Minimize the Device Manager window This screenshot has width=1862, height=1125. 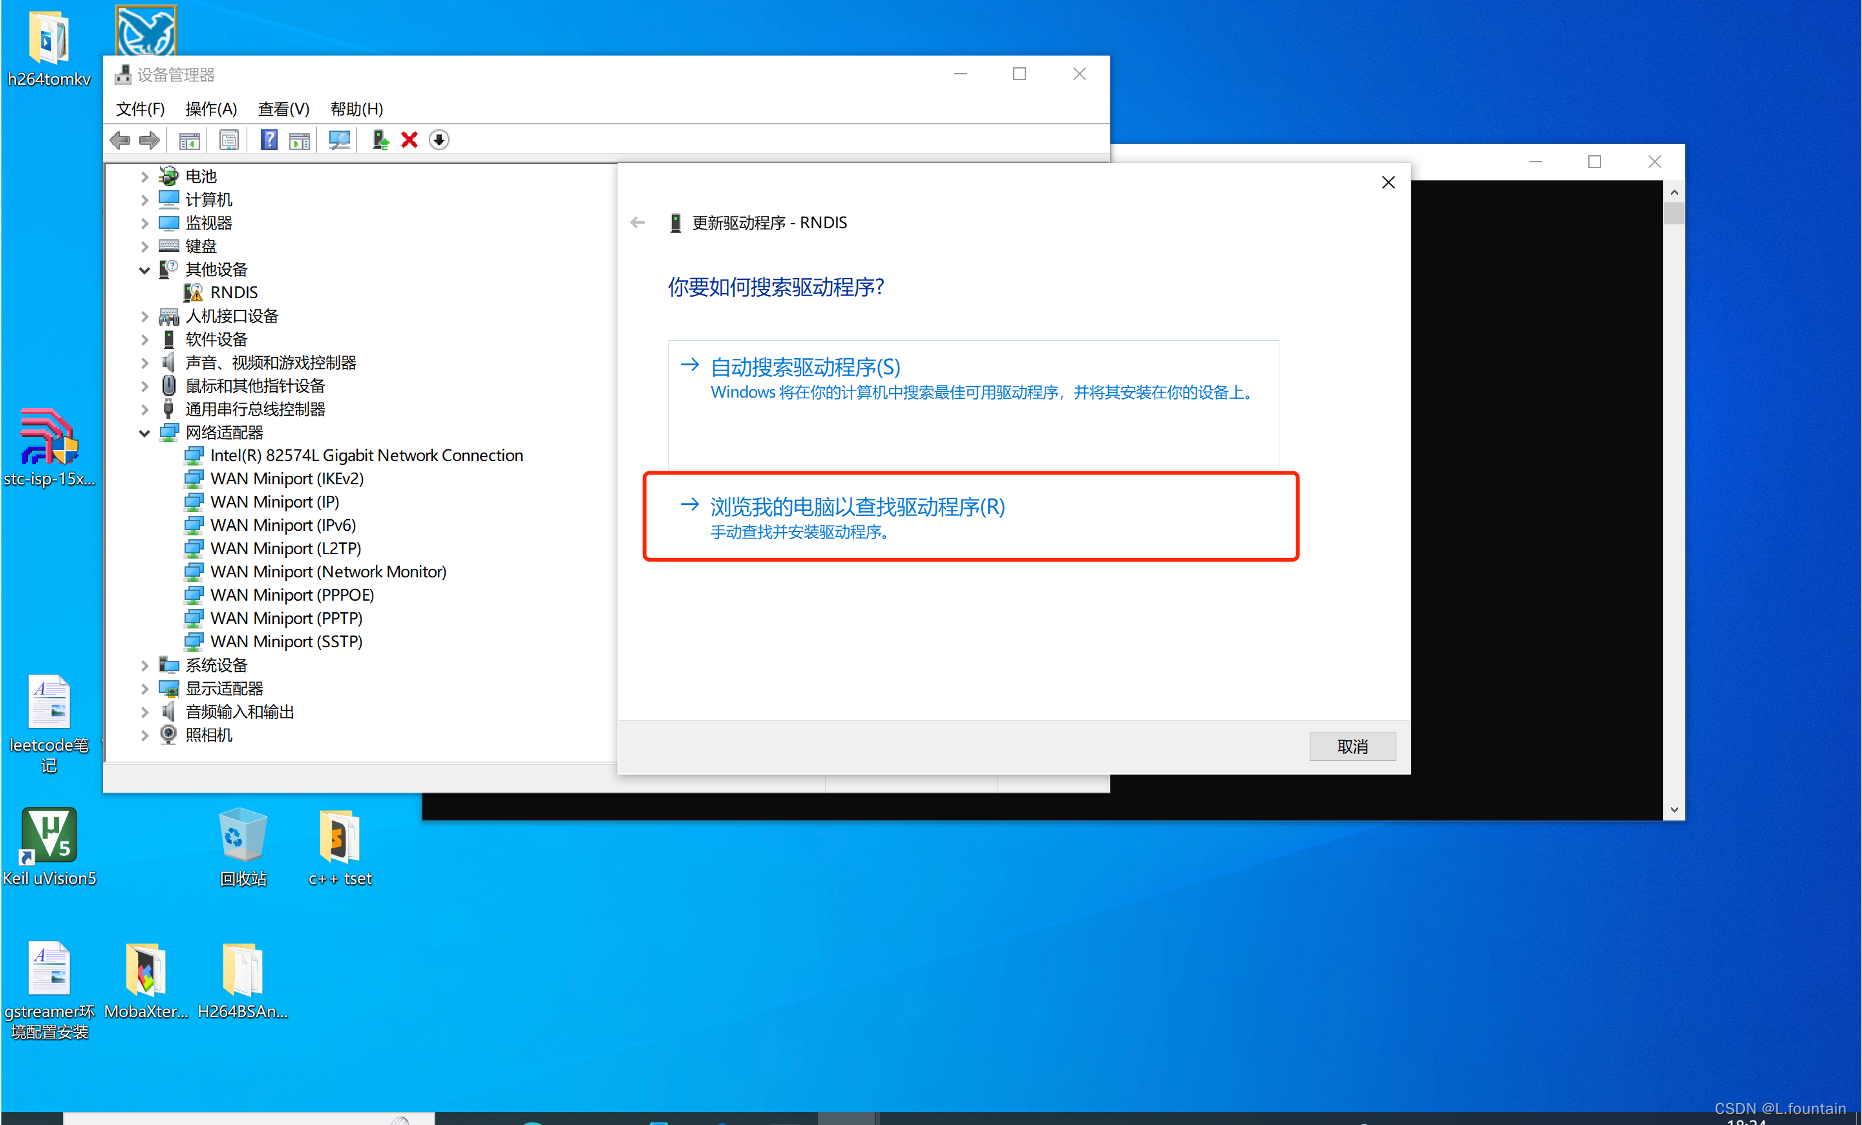[x=960, y=74]
